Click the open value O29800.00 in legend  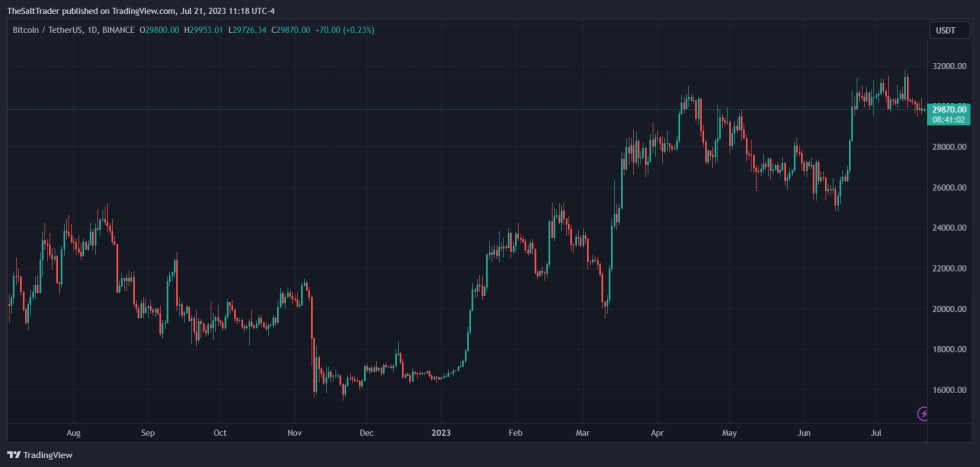coord(159,29)
